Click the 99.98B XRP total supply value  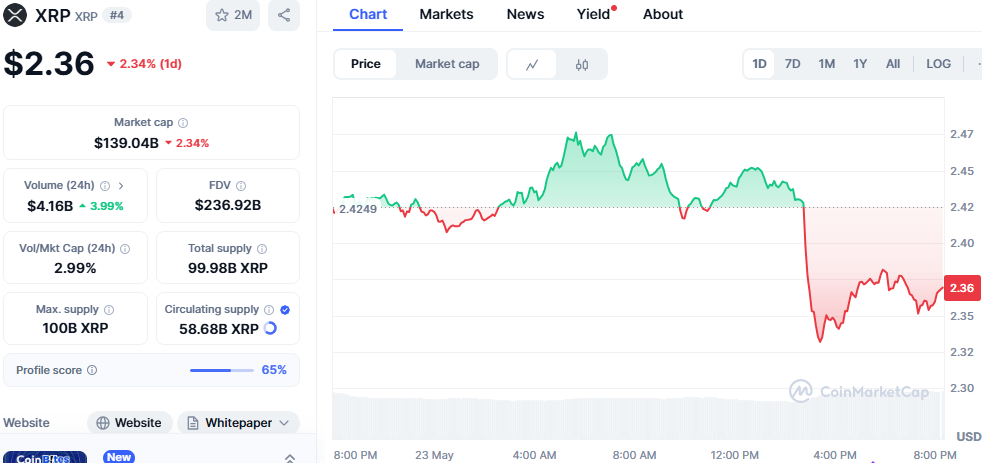pyautogui.click(x=228, y=268)
